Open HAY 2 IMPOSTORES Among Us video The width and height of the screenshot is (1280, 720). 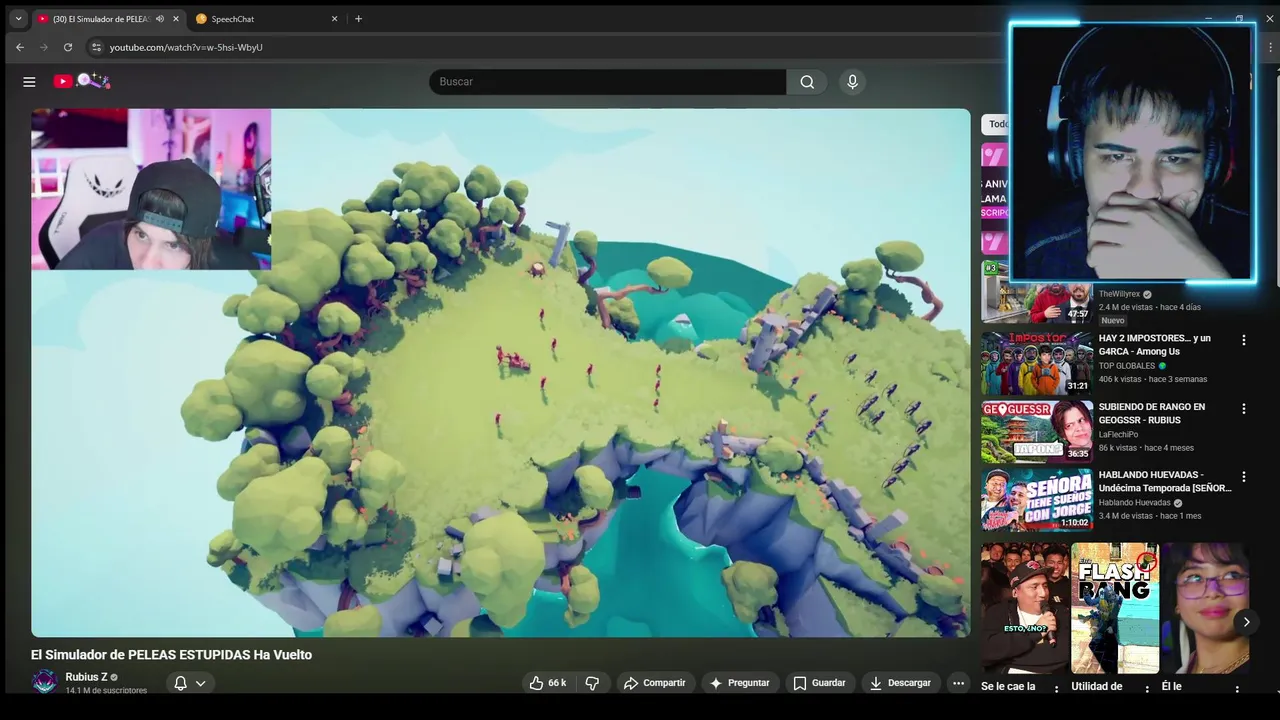[1155, 345]
